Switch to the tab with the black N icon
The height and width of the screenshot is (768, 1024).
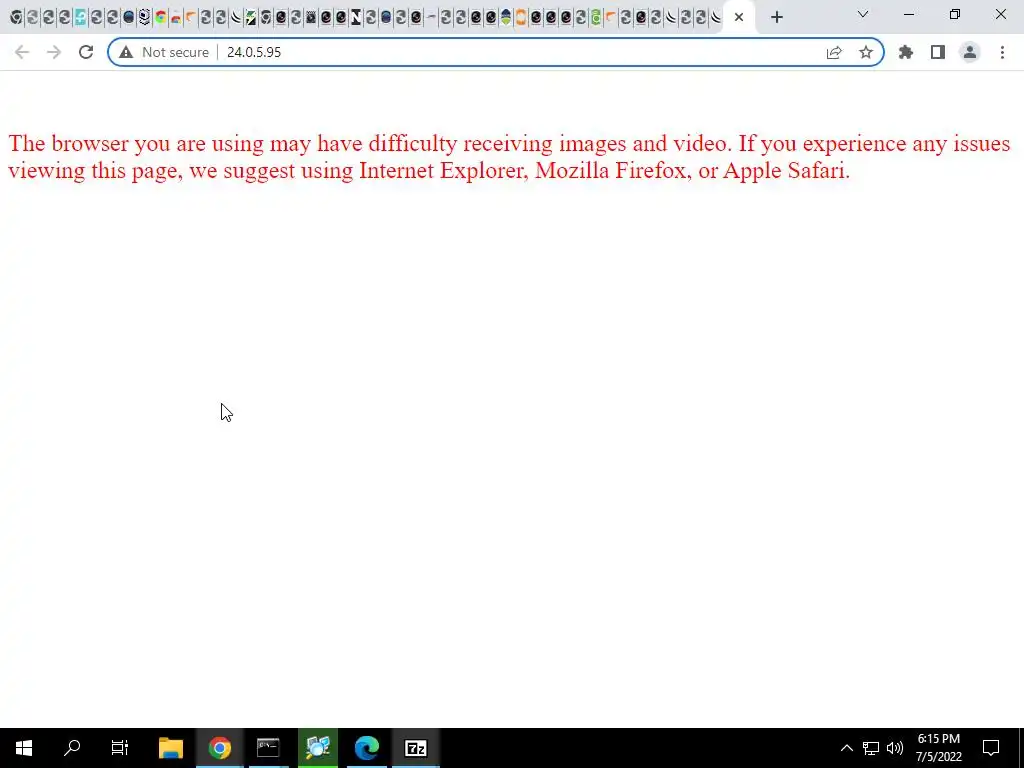point(356,18)
